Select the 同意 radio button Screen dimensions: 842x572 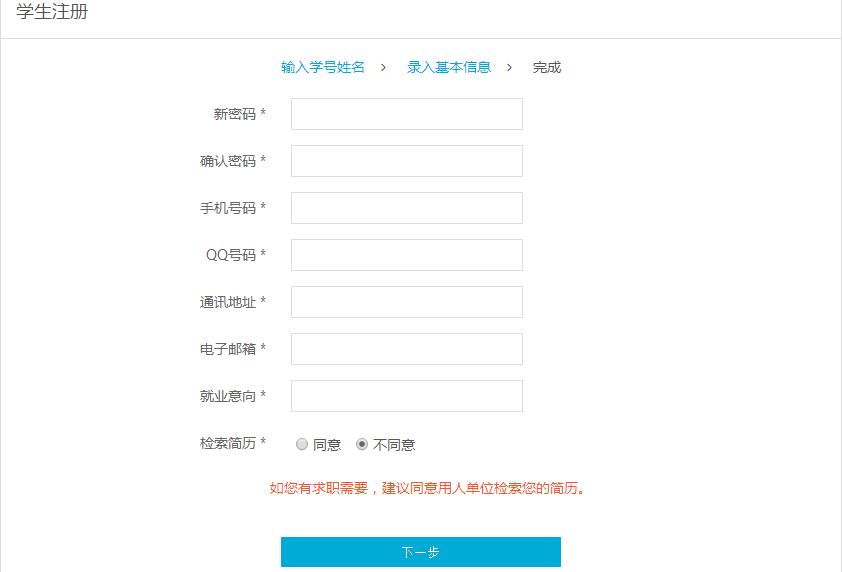tap(302, 444)
